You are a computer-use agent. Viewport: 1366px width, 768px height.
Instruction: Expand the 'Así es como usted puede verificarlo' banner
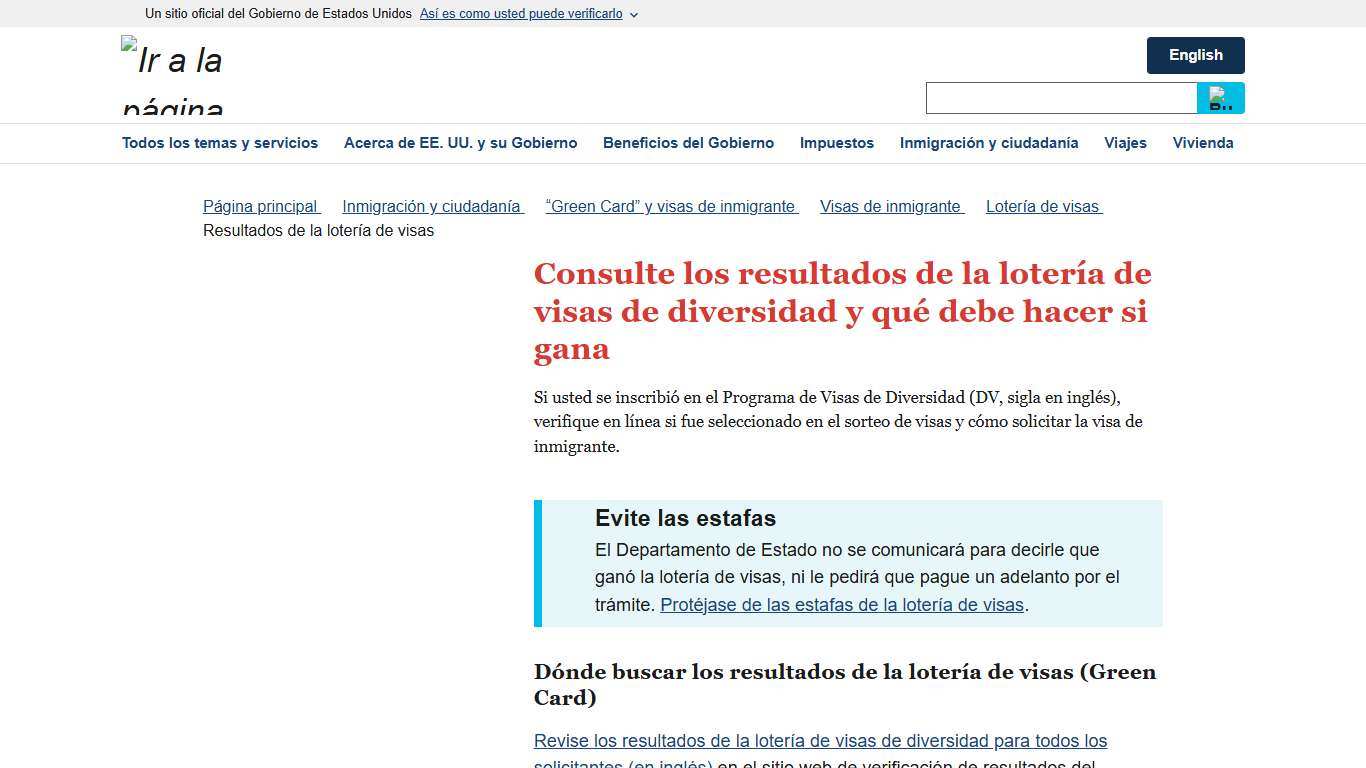click(x=520, y=14)
